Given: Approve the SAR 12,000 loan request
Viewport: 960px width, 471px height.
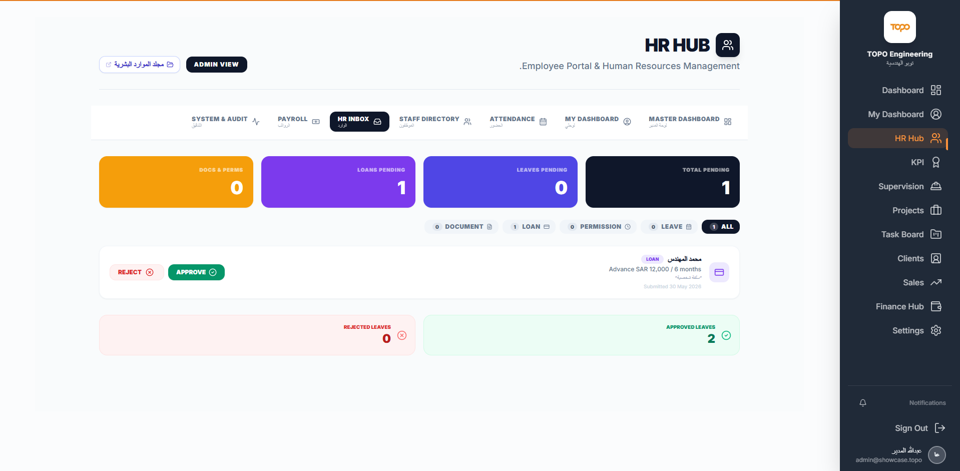Looking at the screenshot, I should point(196,272).
